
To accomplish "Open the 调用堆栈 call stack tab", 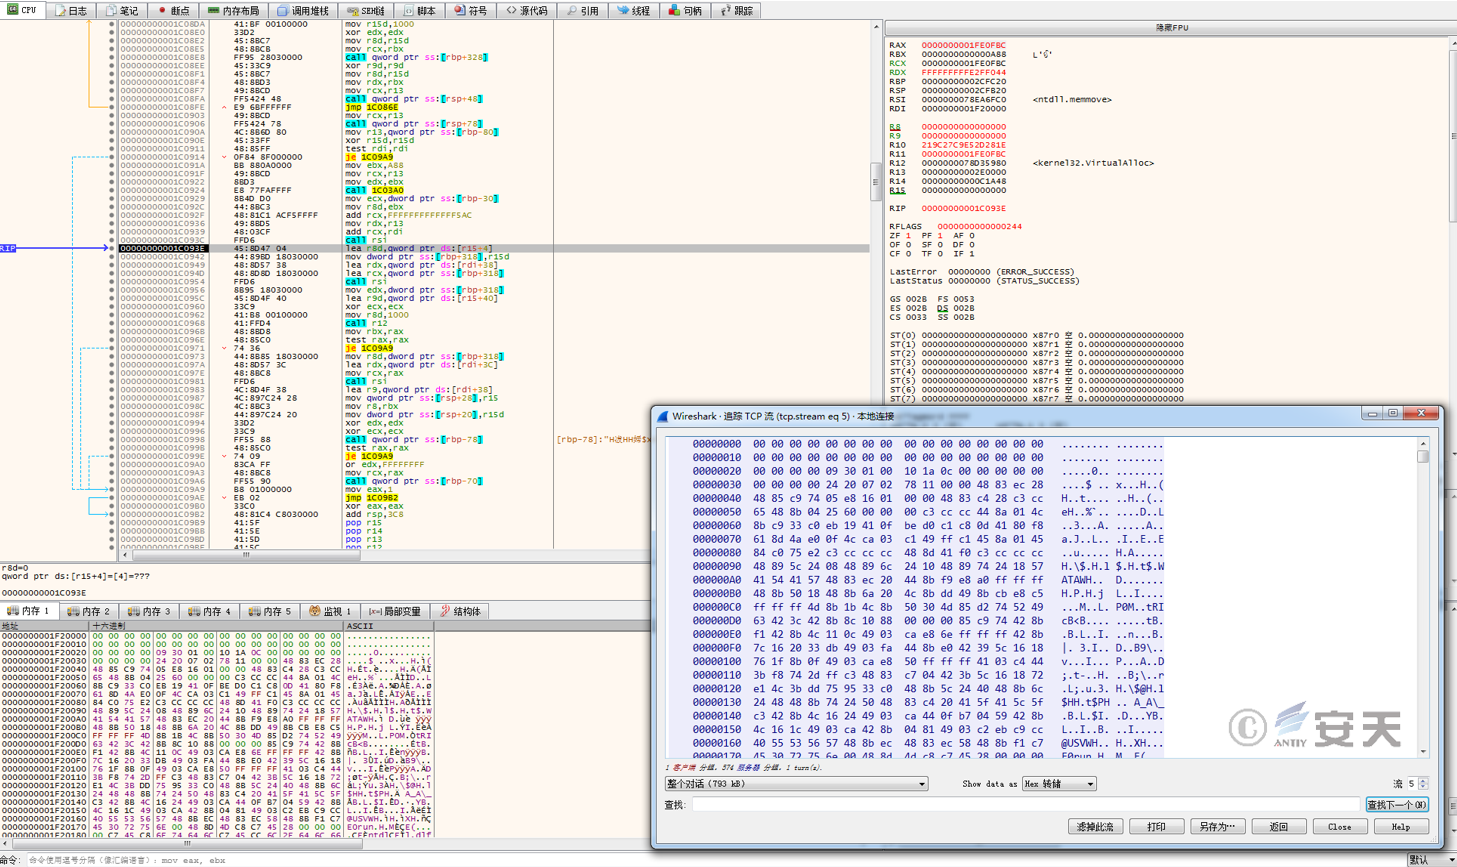I will (x=303, y=10).
